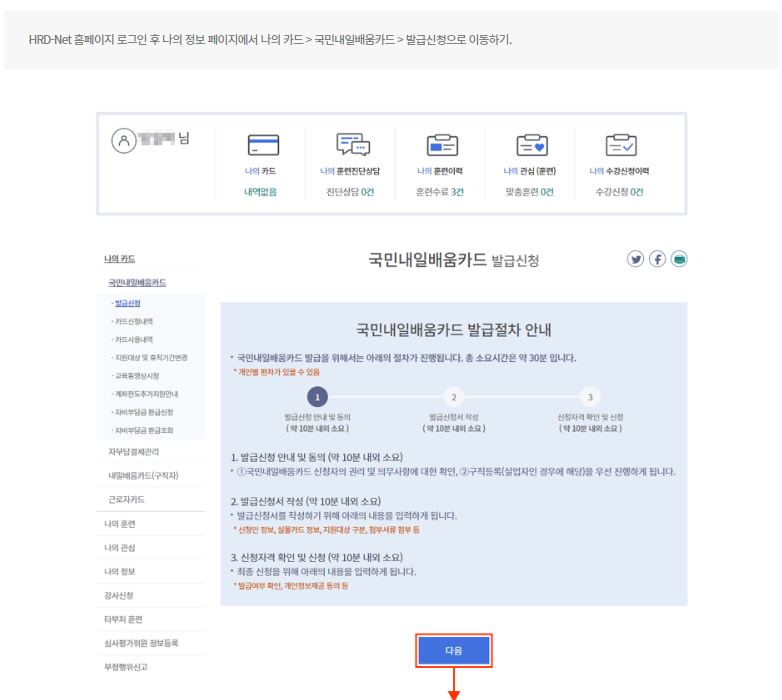
Task: Click the 내역없음 card status text
Action: 260,192
